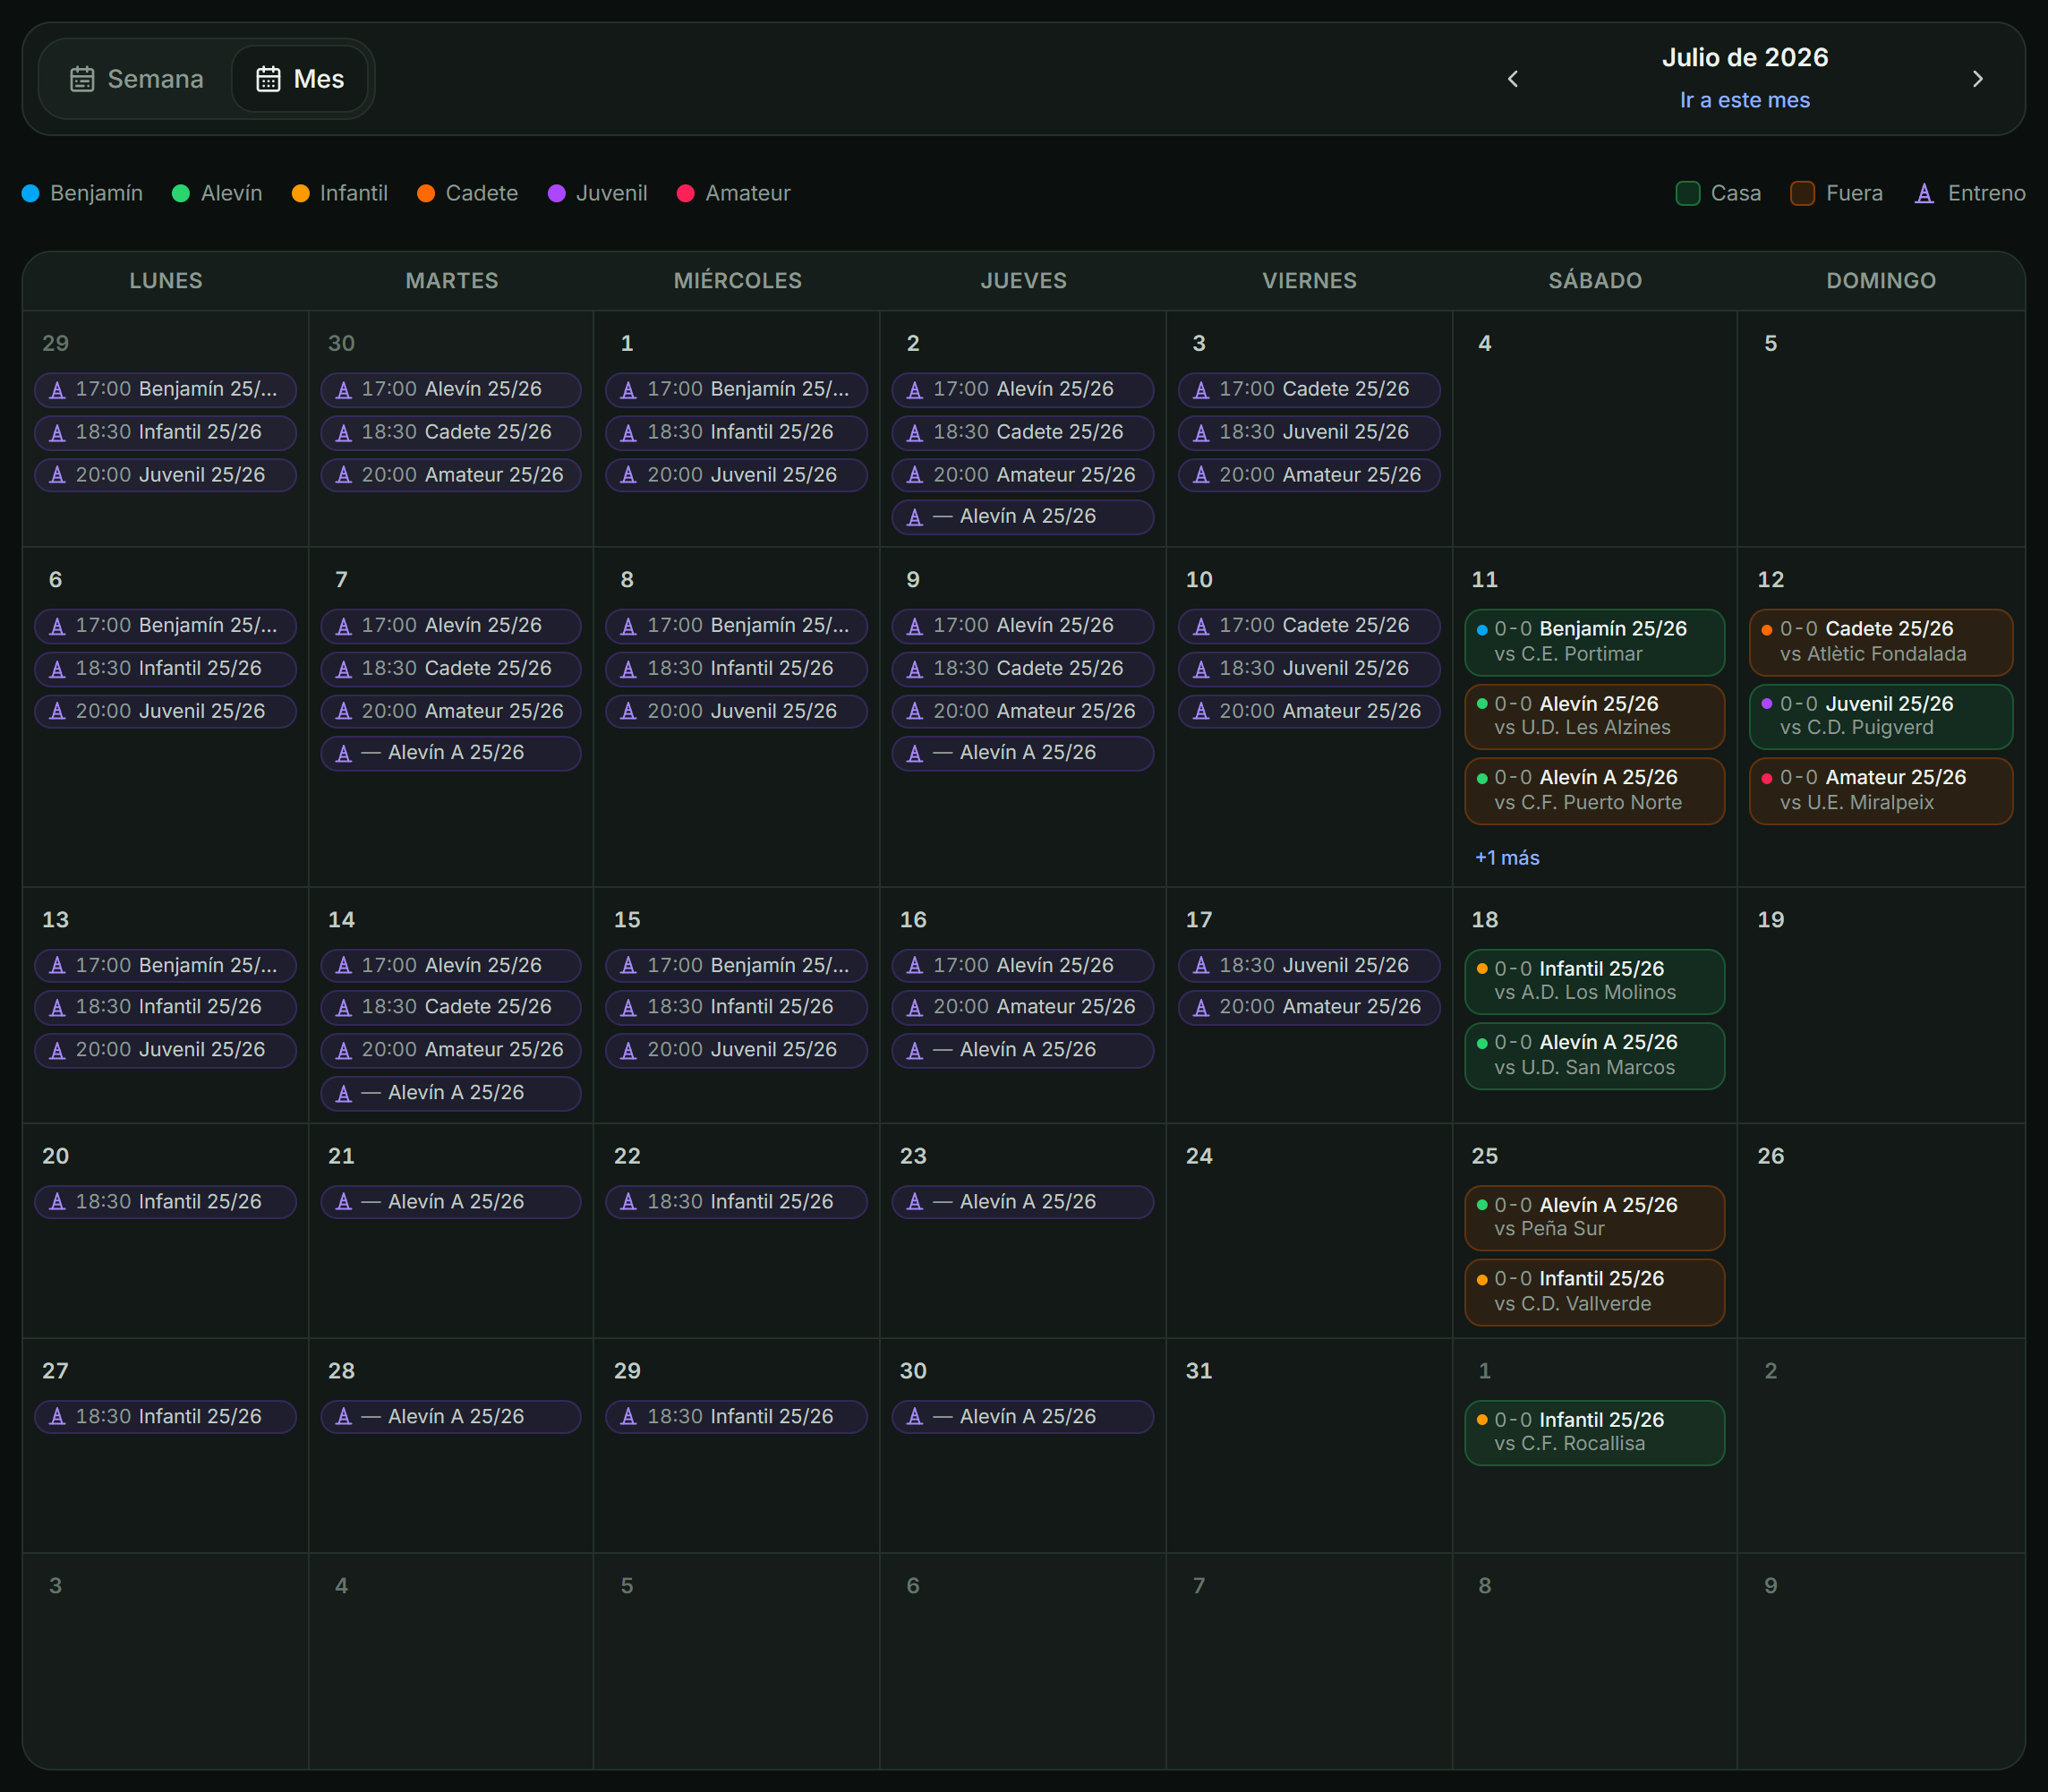Toggle the Cadete legend filter
Screen dimensions: 2048x1792
click(468, 193)
